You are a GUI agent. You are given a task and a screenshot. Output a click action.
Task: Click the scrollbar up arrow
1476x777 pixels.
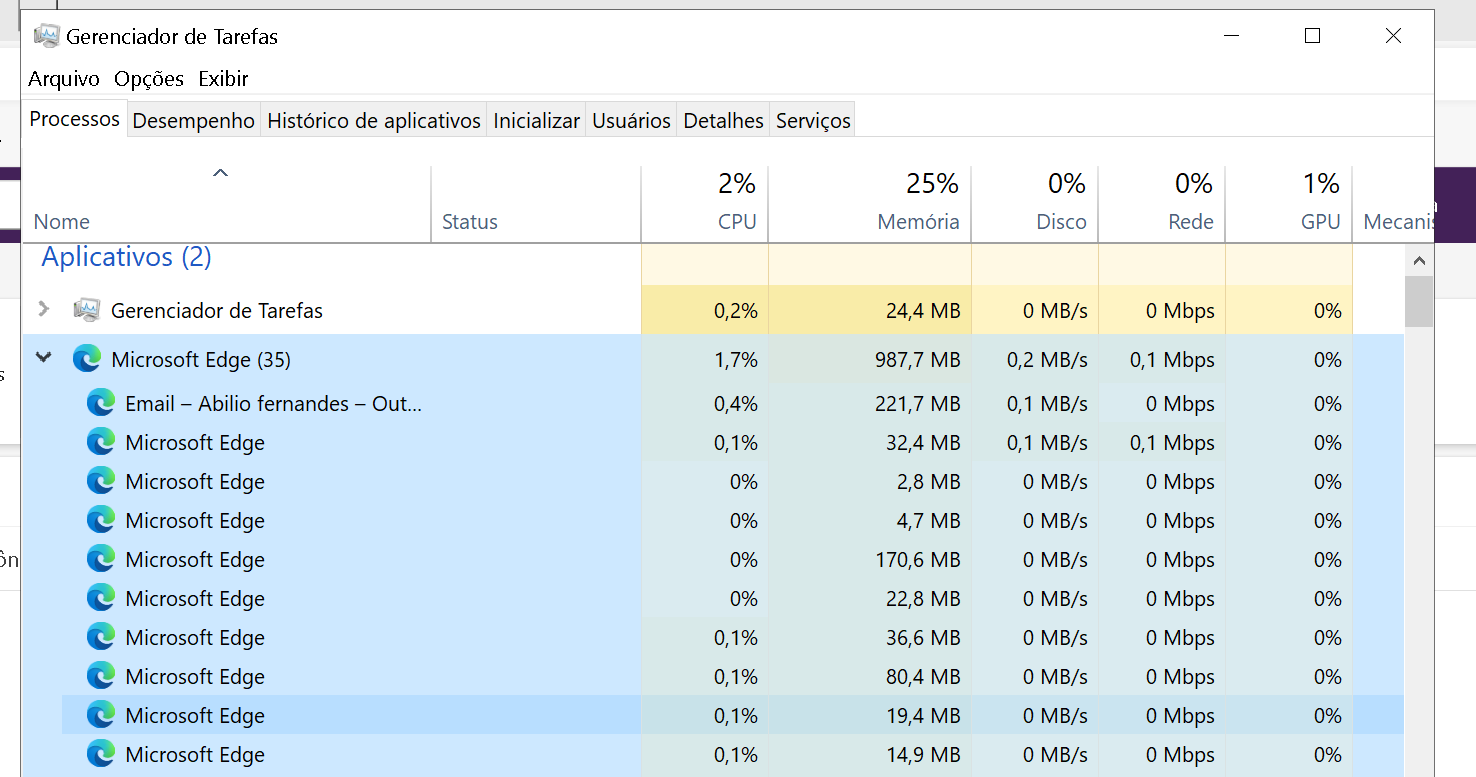(x=1419, y=261)
